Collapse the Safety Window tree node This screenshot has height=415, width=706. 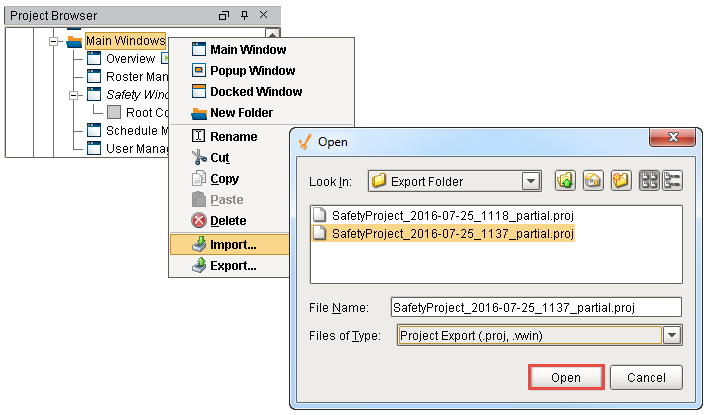click(74, 95)
